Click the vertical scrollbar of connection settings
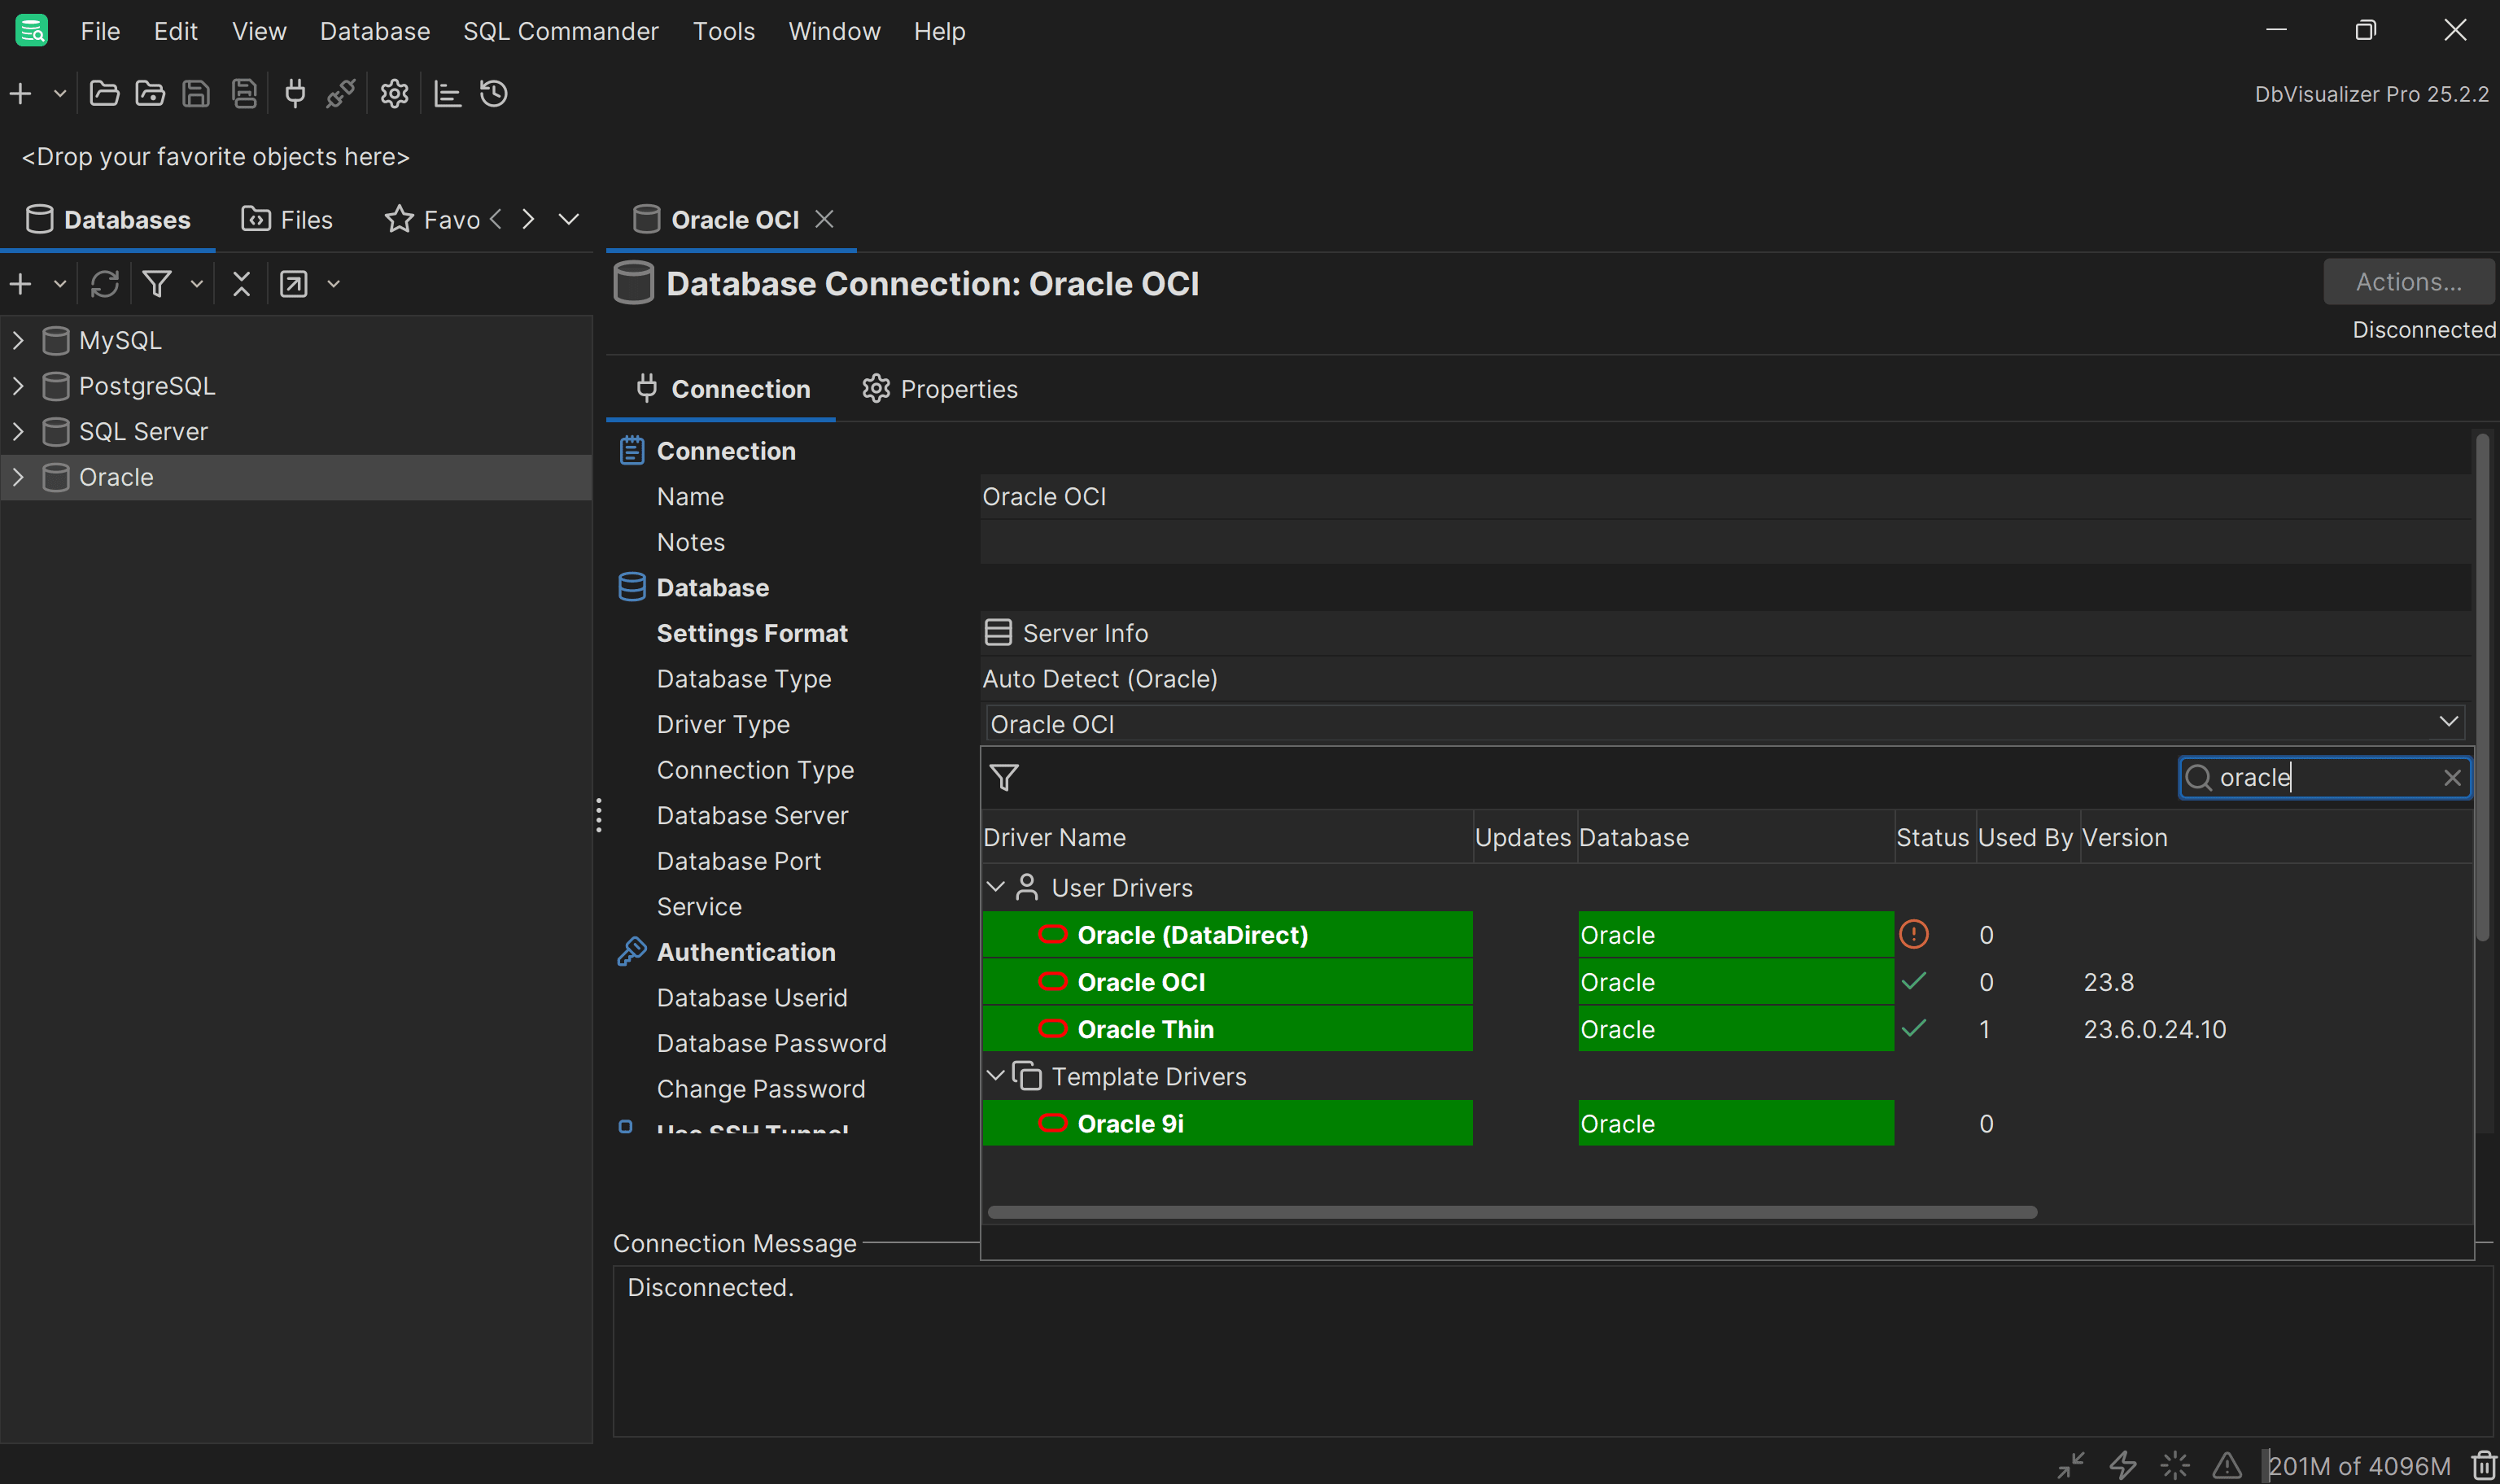The image size is (2500, 1484). [x=2483, y=688]
